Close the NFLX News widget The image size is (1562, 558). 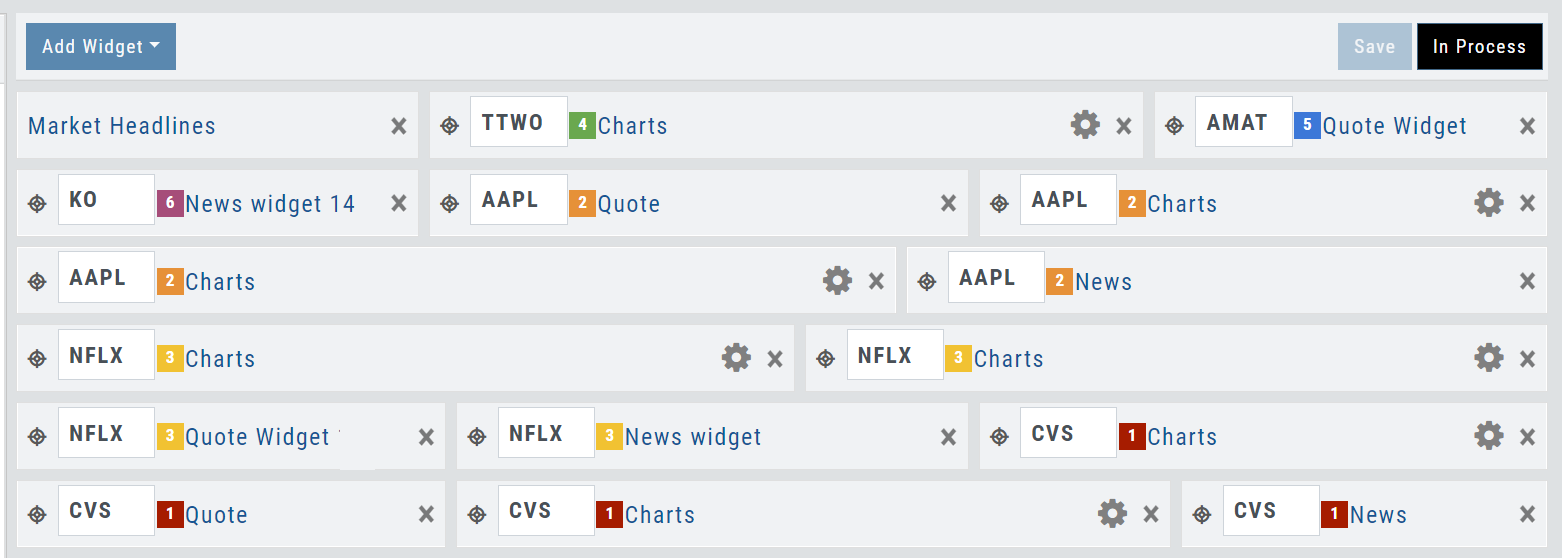(x=948, y=437)
